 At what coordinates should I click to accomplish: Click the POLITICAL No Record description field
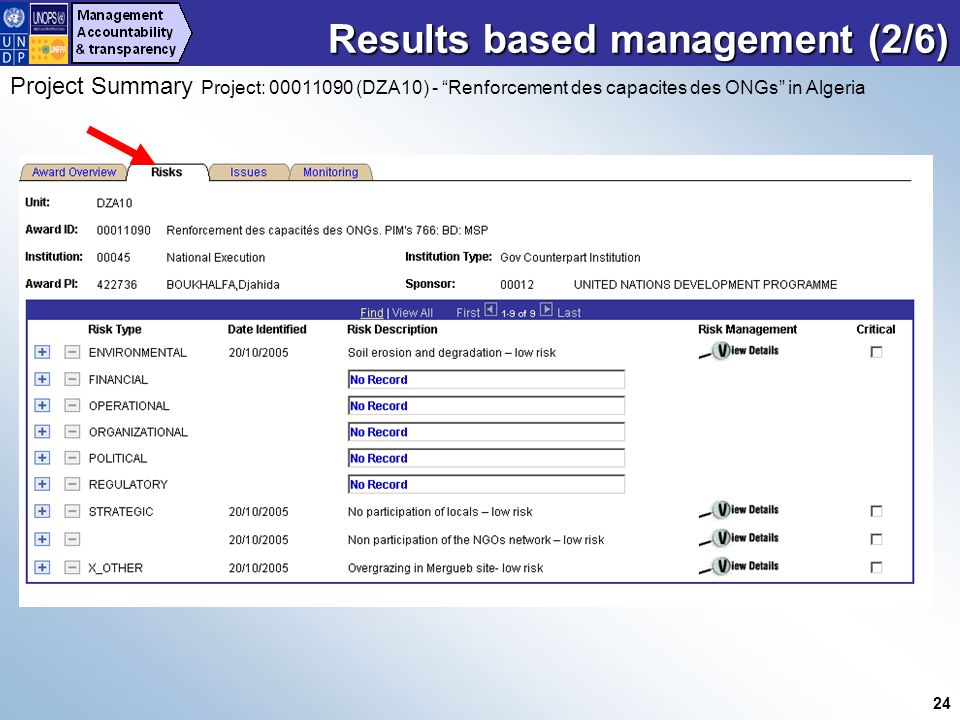(x=486, y=459)
